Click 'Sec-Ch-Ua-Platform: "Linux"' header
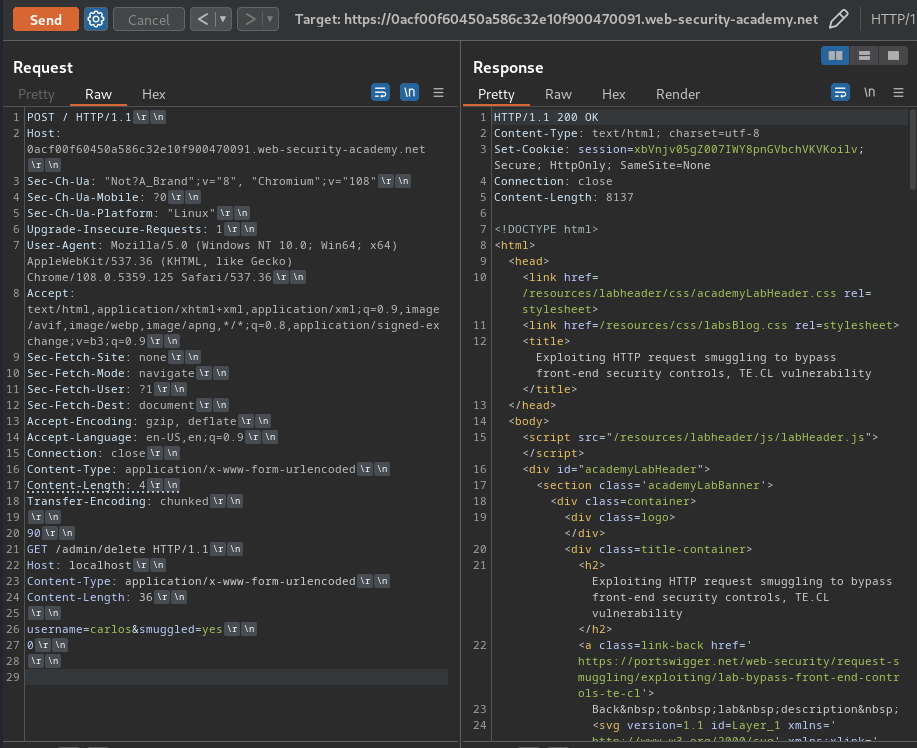 pos(121,213)
